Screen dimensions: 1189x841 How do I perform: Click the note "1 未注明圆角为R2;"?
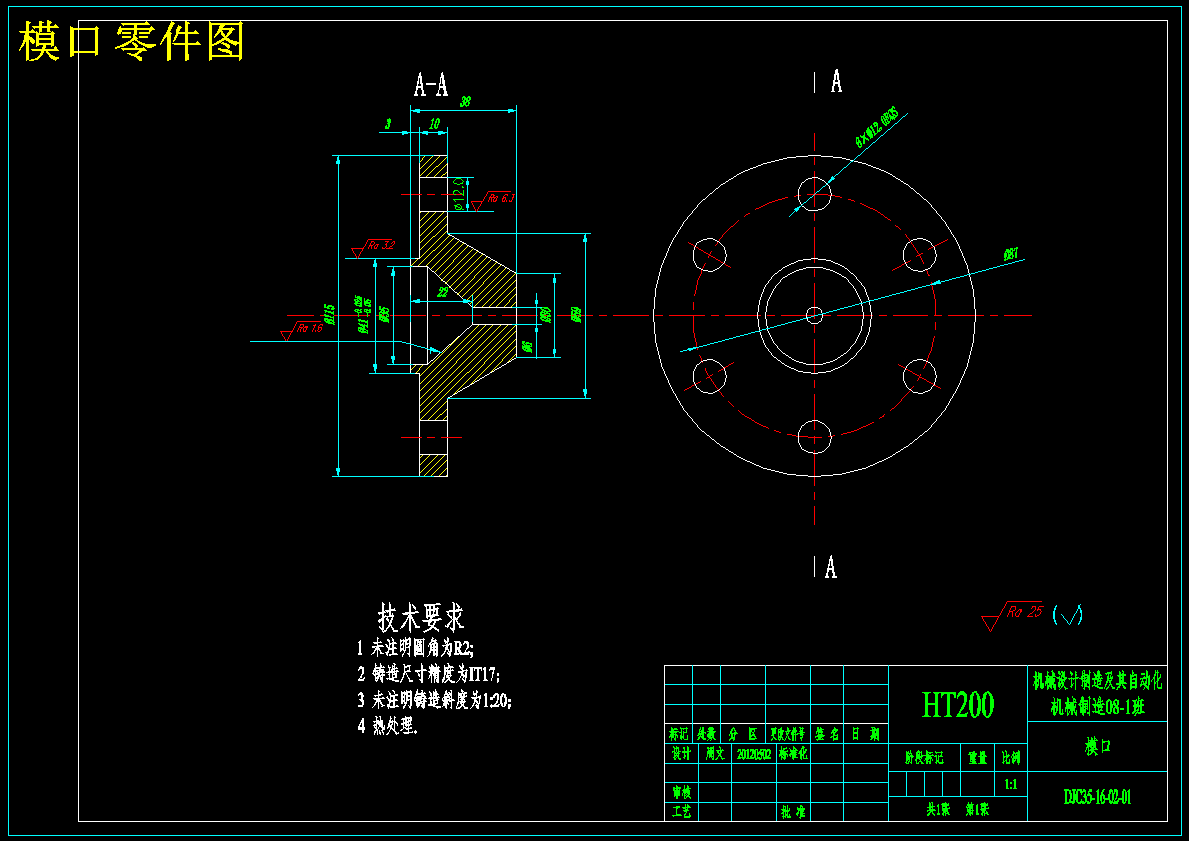pyautogui.click(x=416, y=648)
